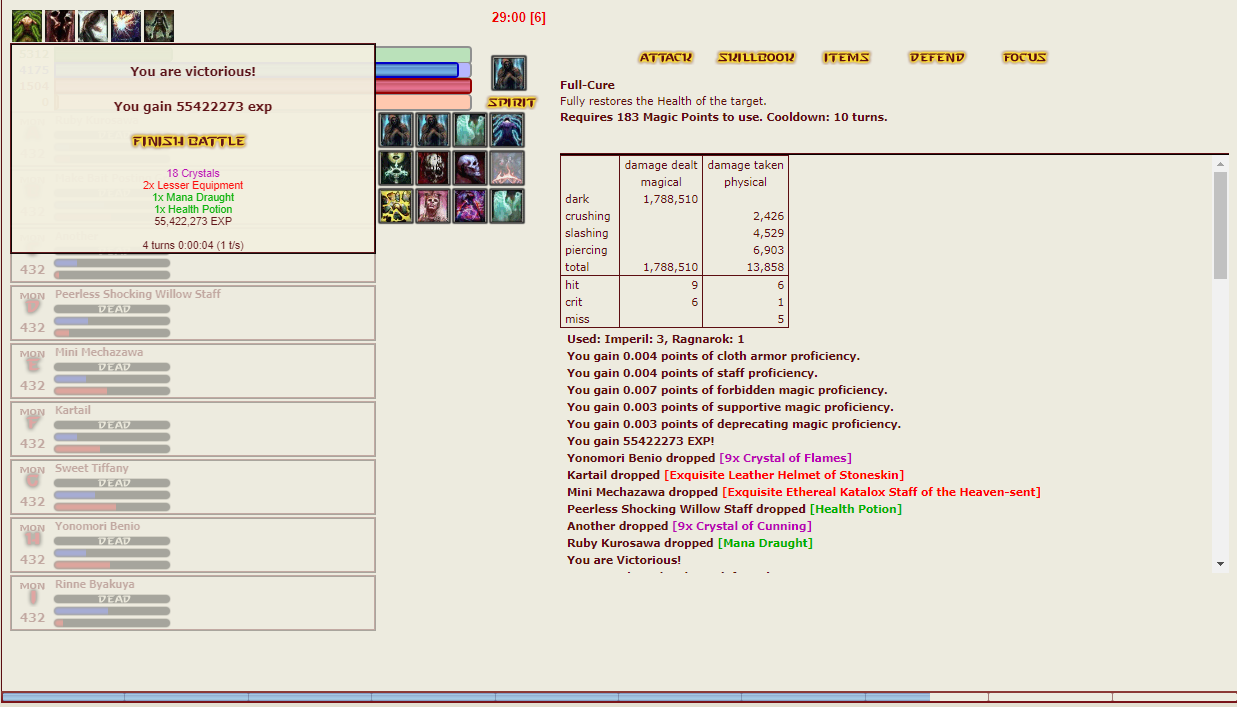The image size is (1237, 707).
Task: Click the Exquisite Leather Helmet of Stoneskin drop
Action: [785, 475]
